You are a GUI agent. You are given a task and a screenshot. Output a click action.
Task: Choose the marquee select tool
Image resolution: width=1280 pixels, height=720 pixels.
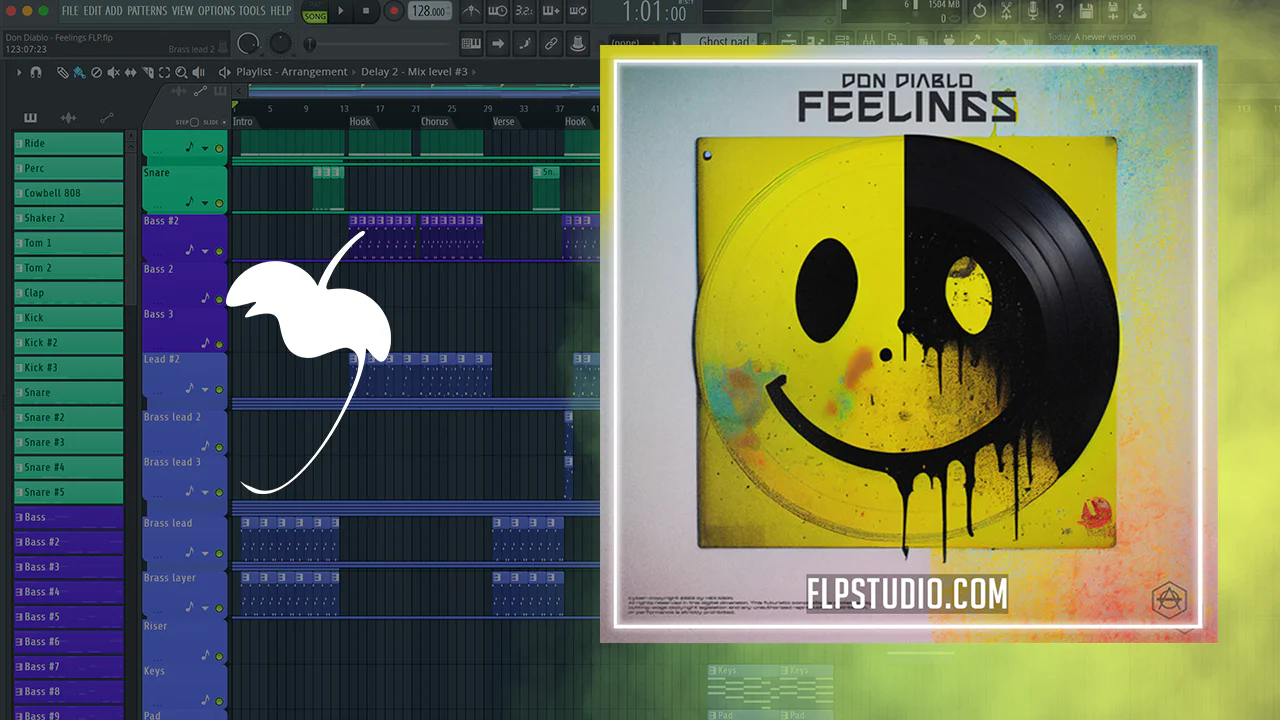tap(164, 72)
